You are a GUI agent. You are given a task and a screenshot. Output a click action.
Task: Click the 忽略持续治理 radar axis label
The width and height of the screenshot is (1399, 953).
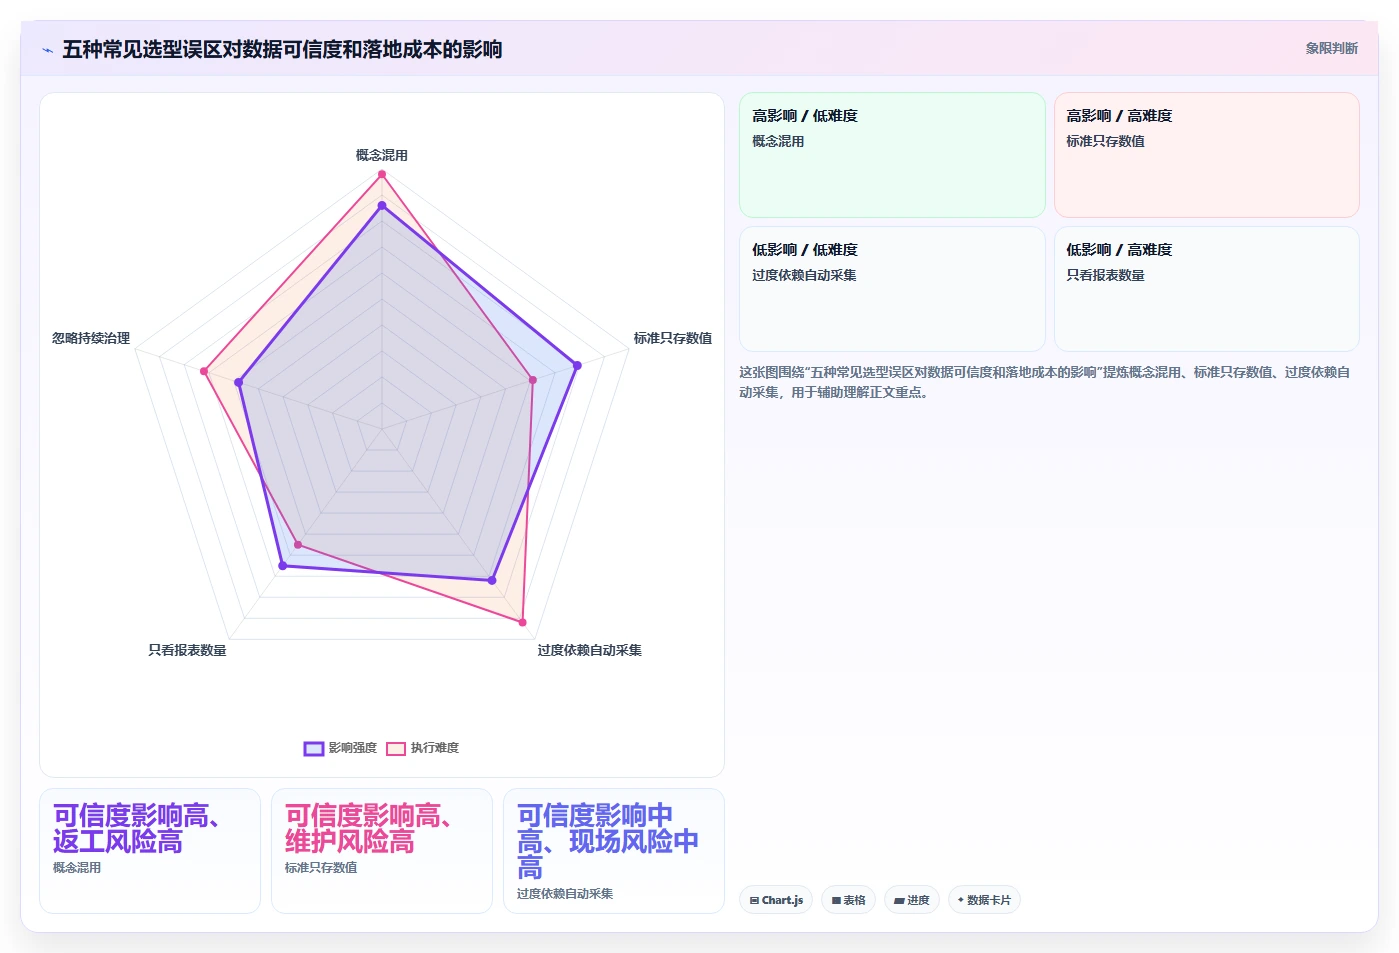click(x=91, y=338)
